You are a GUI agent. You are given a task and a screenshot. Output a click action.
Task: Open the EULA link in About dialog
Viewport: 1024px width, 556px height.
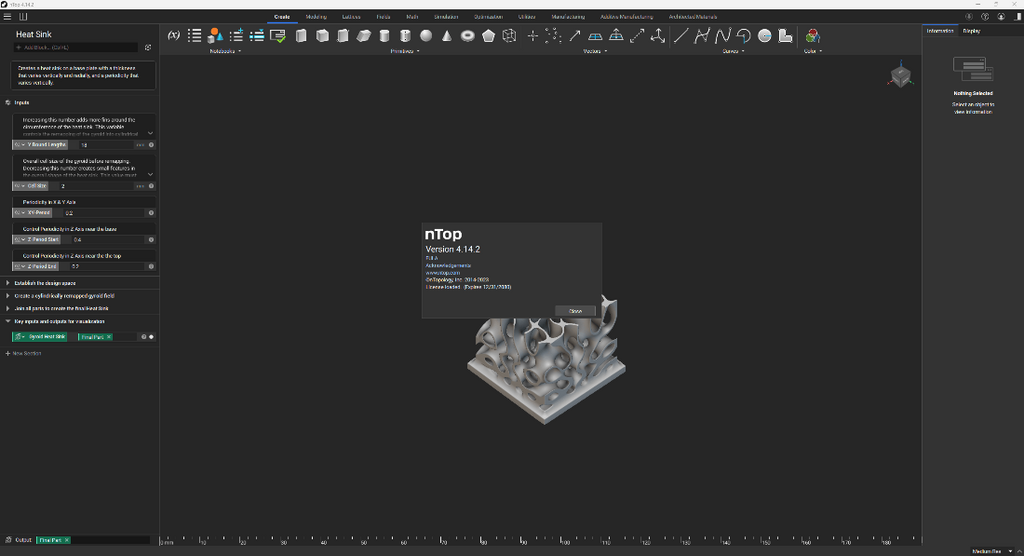pos(432,258)
